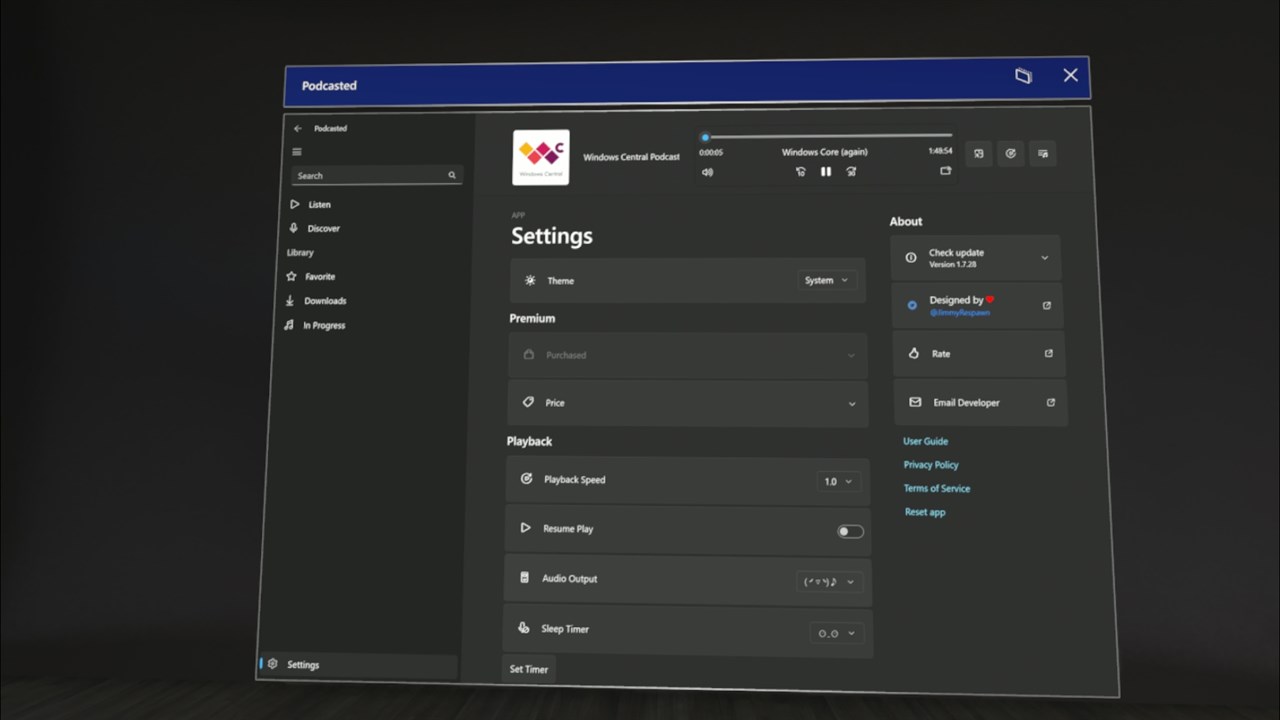1280x720 pixels.
Task: Open the Audio Output device dropdown
Action: pyautogui.click(x=830, y=582)
